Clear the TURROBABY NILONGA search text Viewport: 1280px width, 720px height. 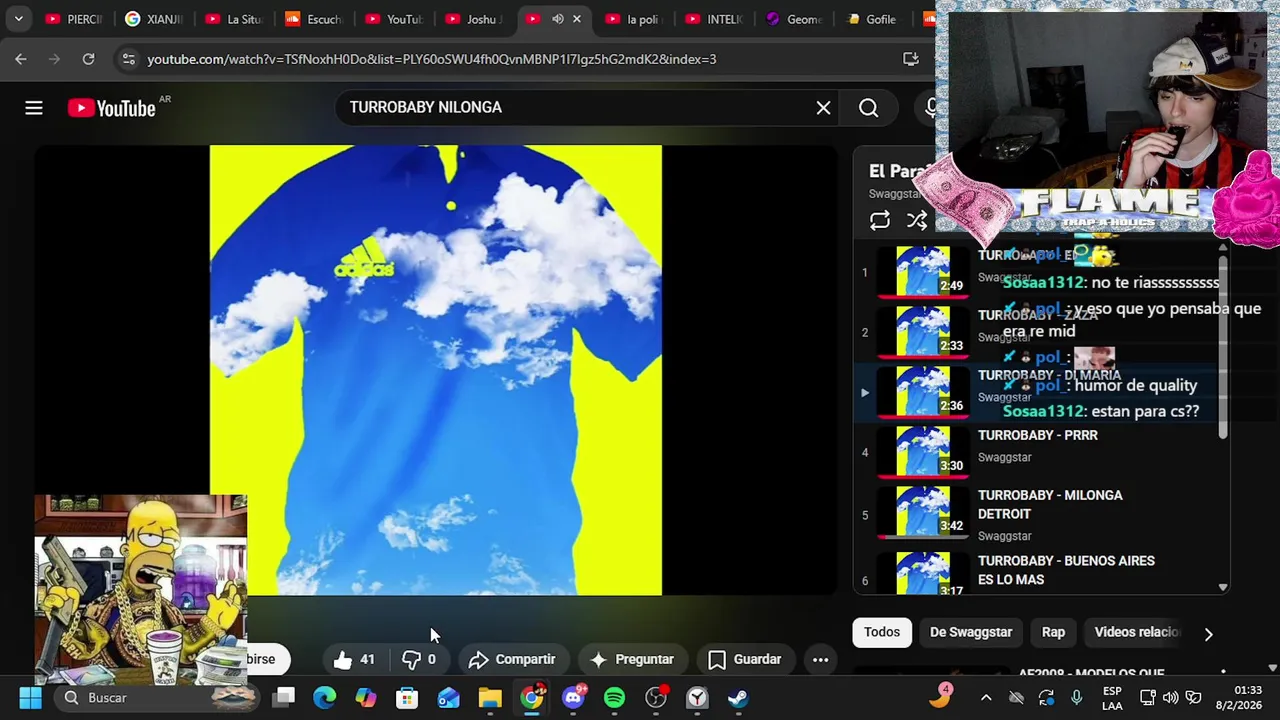point(823,108)
